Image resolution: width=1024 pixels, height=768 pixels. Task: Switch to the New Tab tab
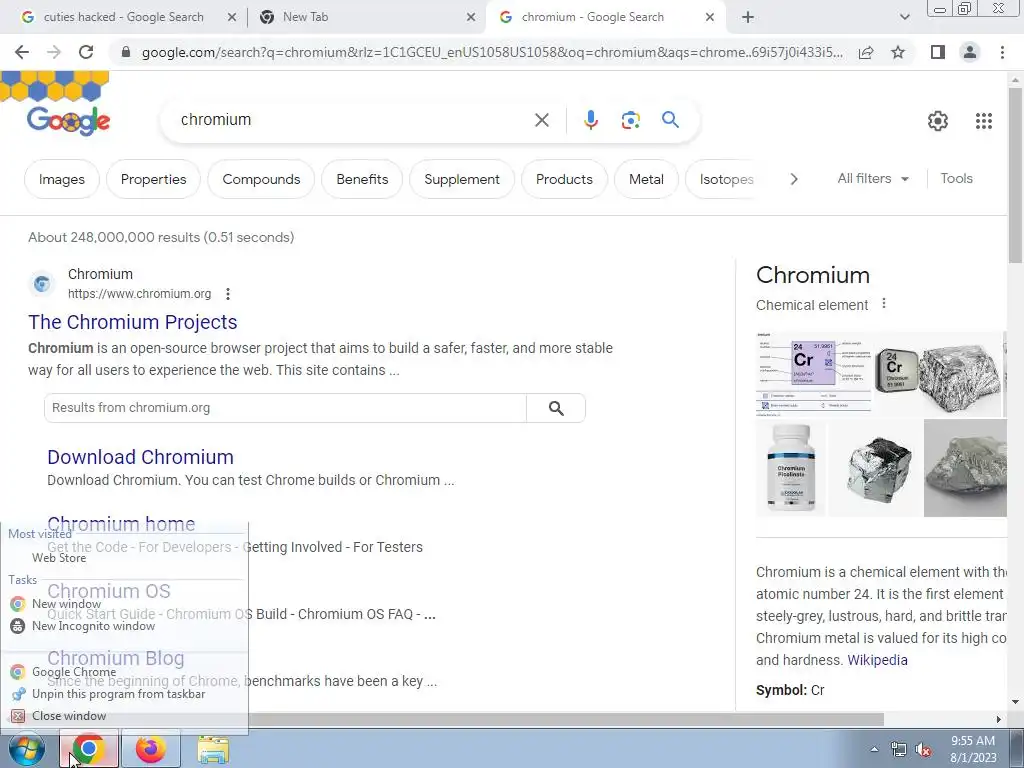pyautogui.click(x=305, y=17)
